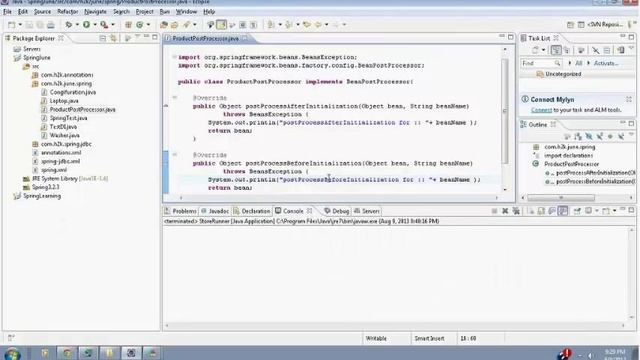Image resolution: width=640 pixels, height=360 pixels.
Task: Click the New Task icon in Task List
Action: click(x=535, y=50)
